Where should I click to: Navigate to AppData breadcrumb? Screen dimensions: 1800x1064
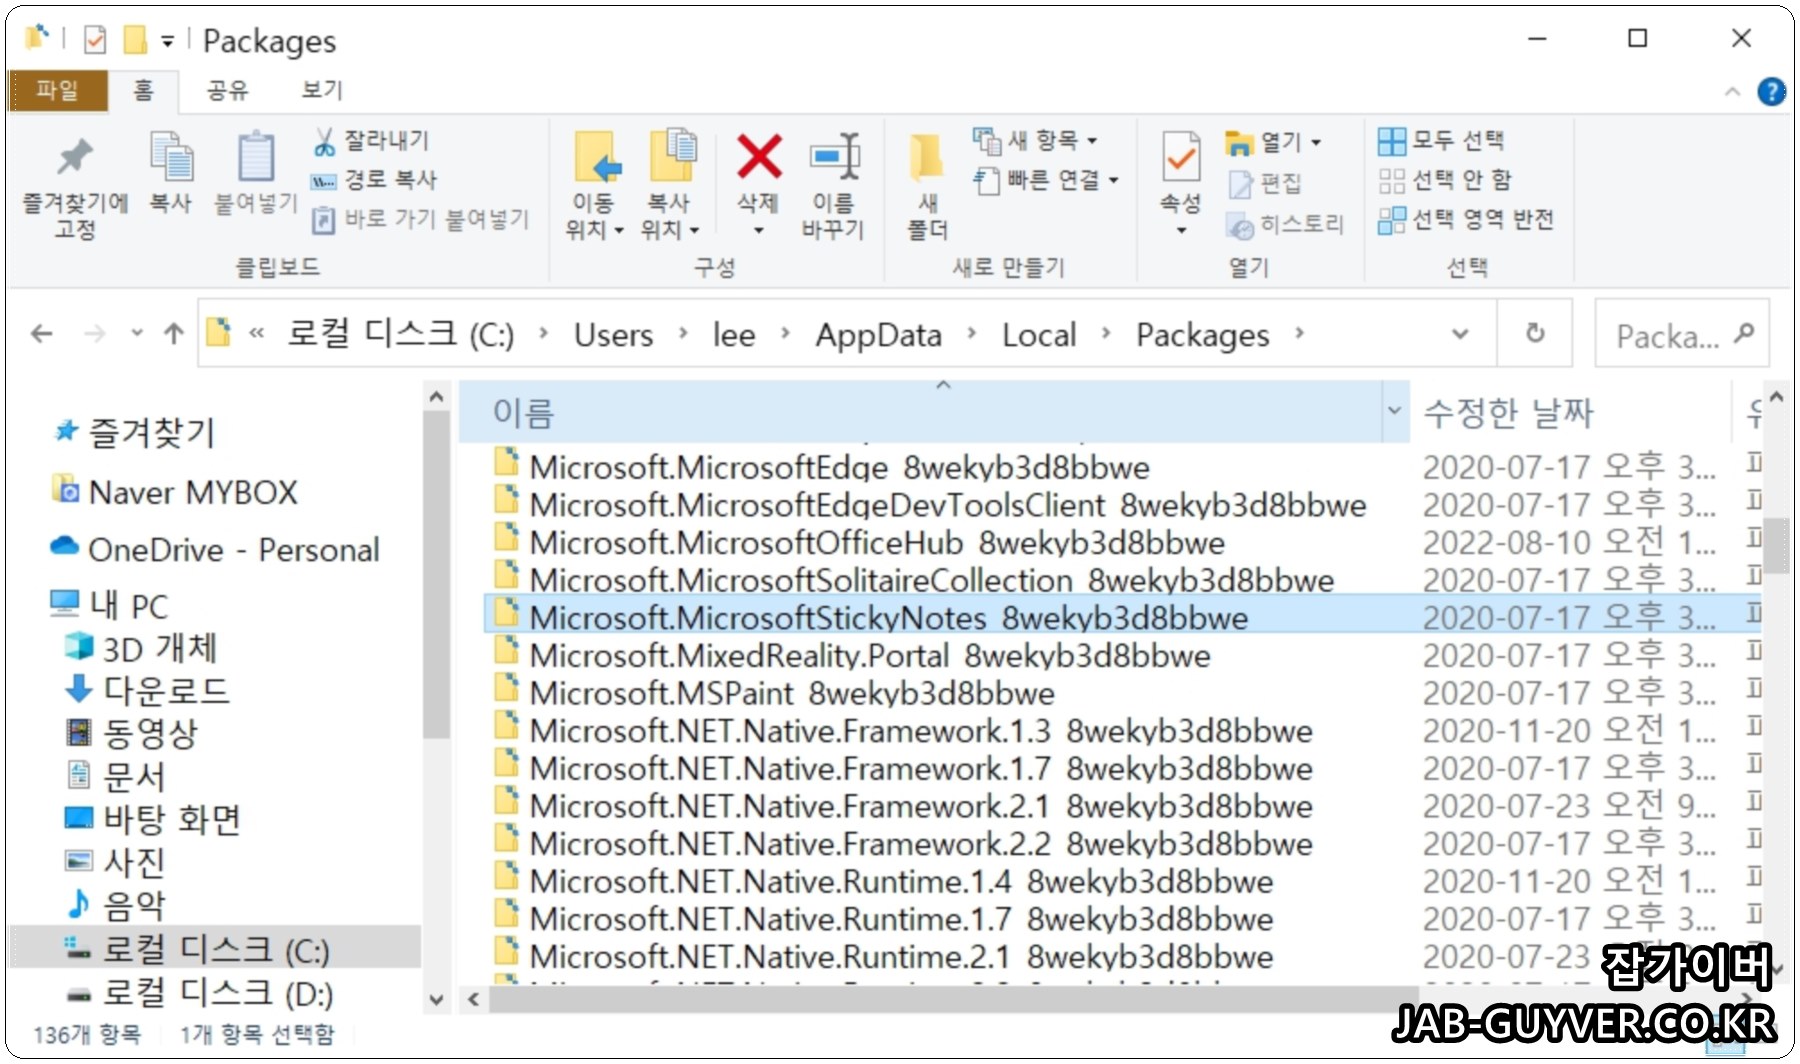pos(878,335)
